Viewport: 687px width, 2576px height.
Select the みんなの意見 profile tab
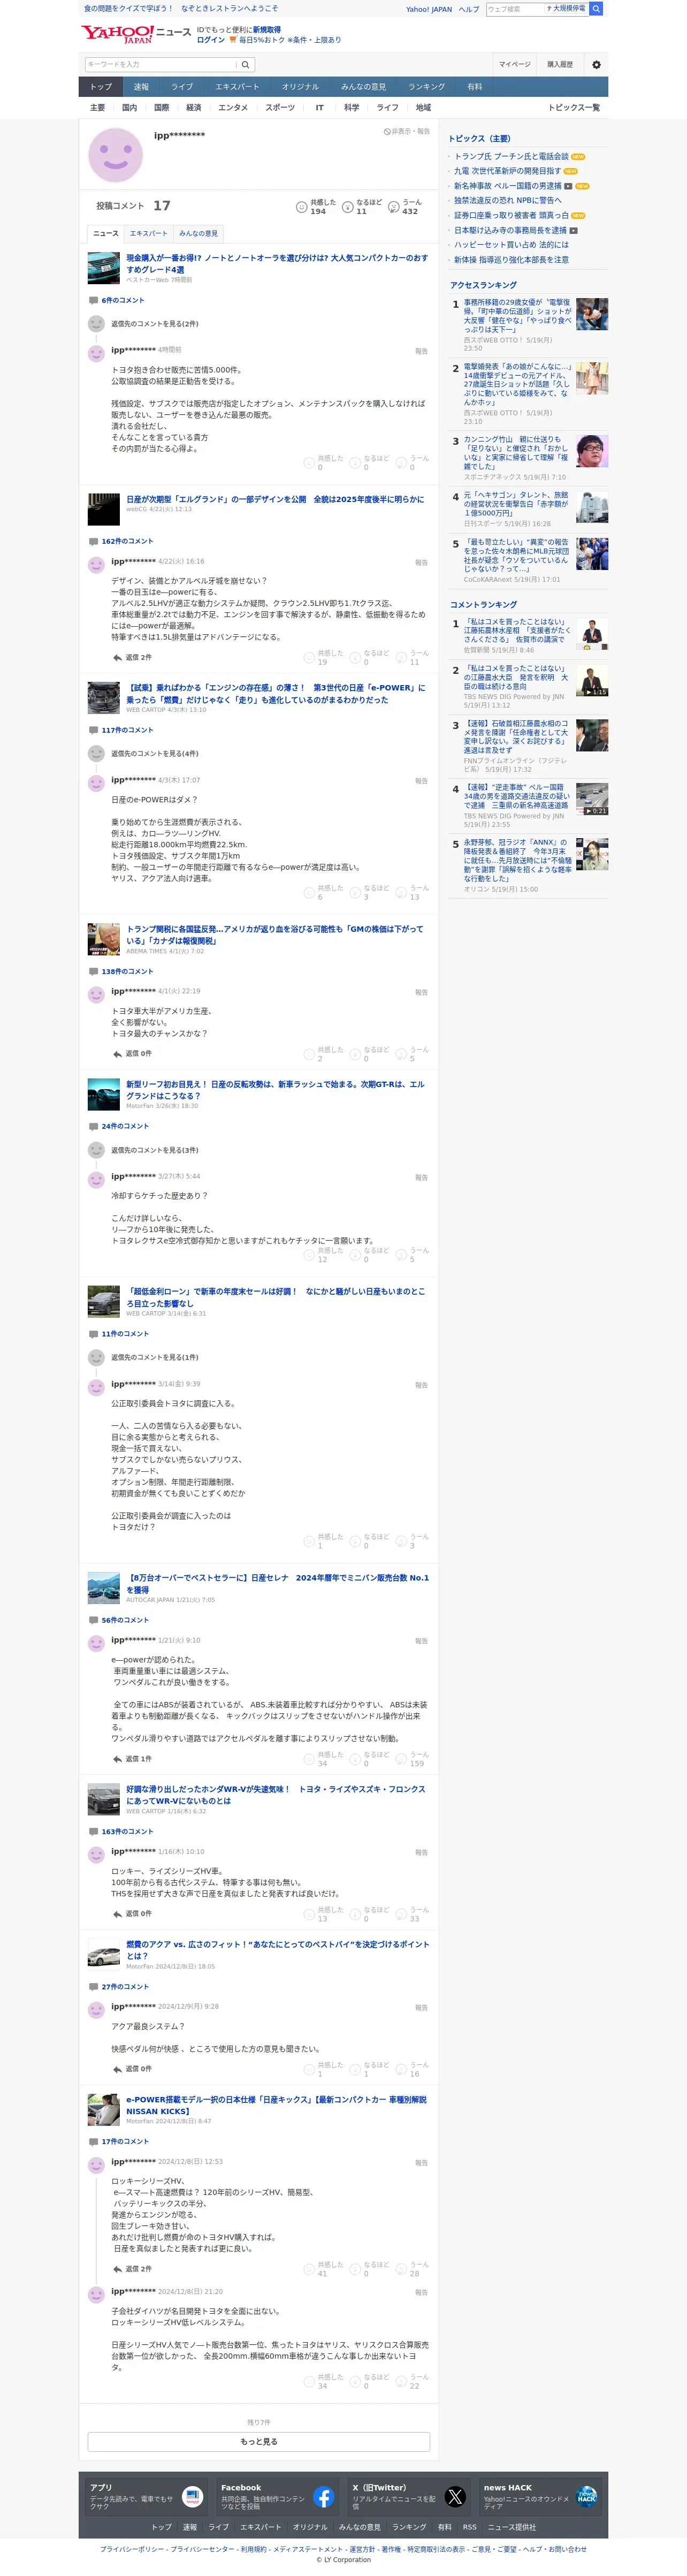[x=198, y=233]
